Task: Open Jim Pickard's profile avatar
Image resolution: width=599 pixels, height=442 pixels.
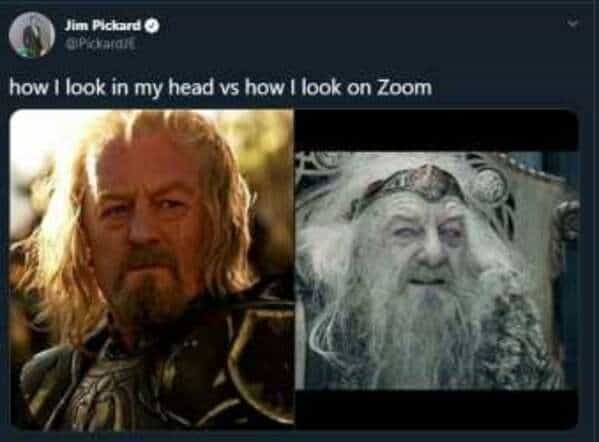Action: pyautogui.click(x=32, y=35)
